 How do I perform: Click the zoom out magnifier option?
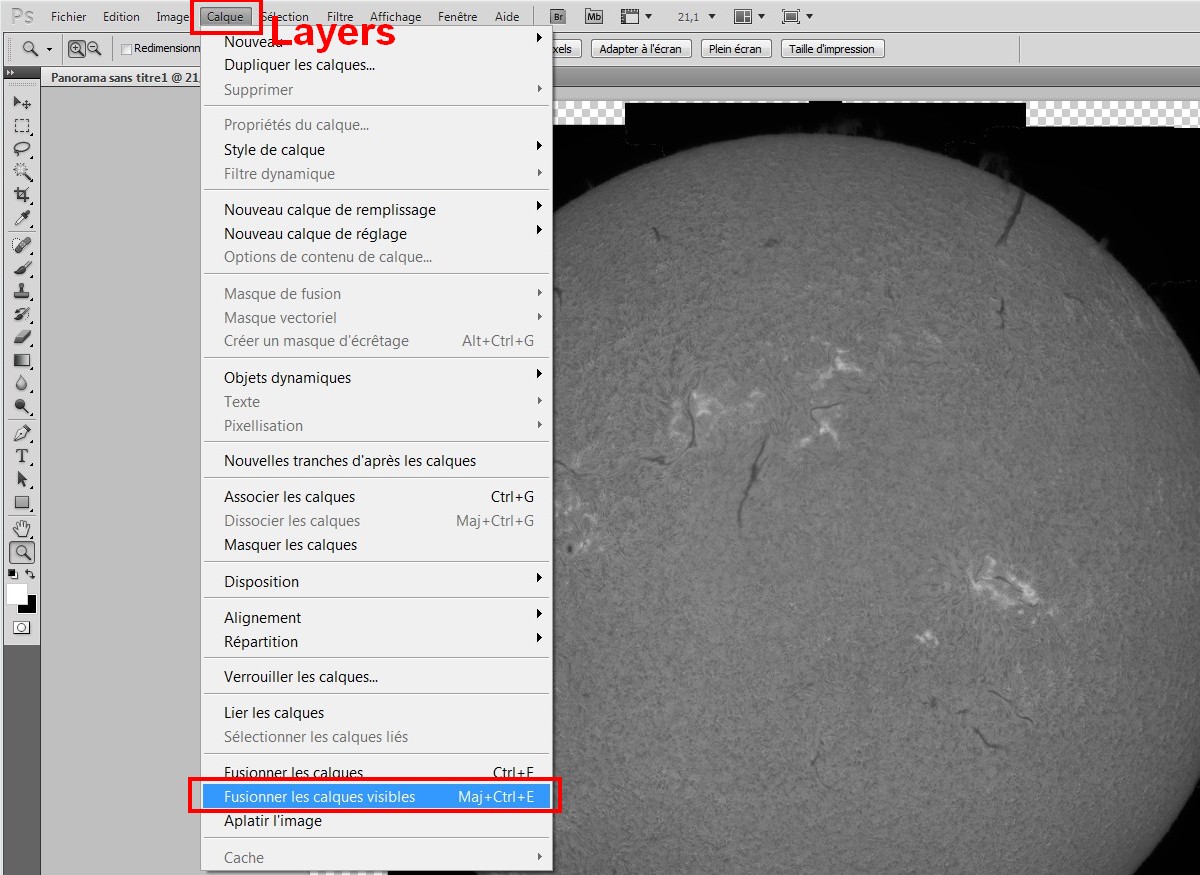coord(94,48)
